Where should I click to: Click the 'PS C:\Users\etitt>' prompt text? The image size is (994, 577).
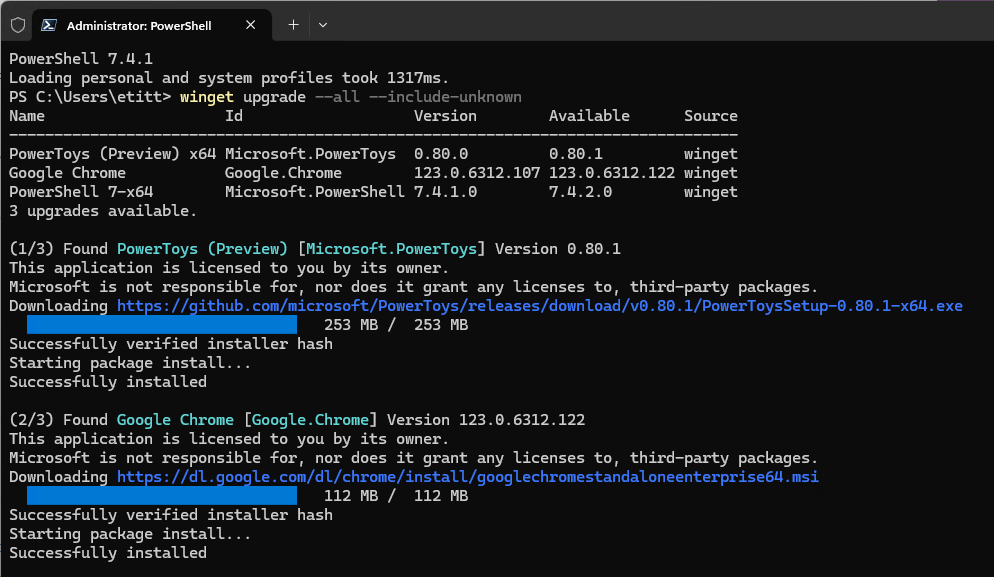pos(90,97)
